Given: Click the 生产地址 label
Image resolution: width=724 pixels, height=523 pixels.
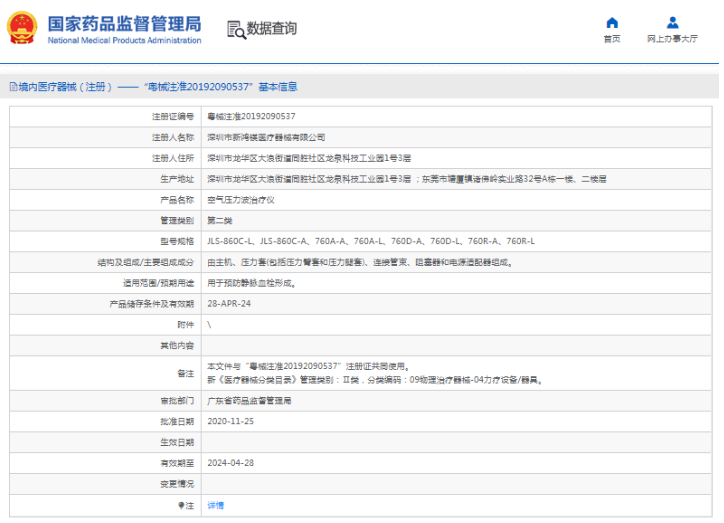Looking at the screenshot, I should click(x=177, y=179).
